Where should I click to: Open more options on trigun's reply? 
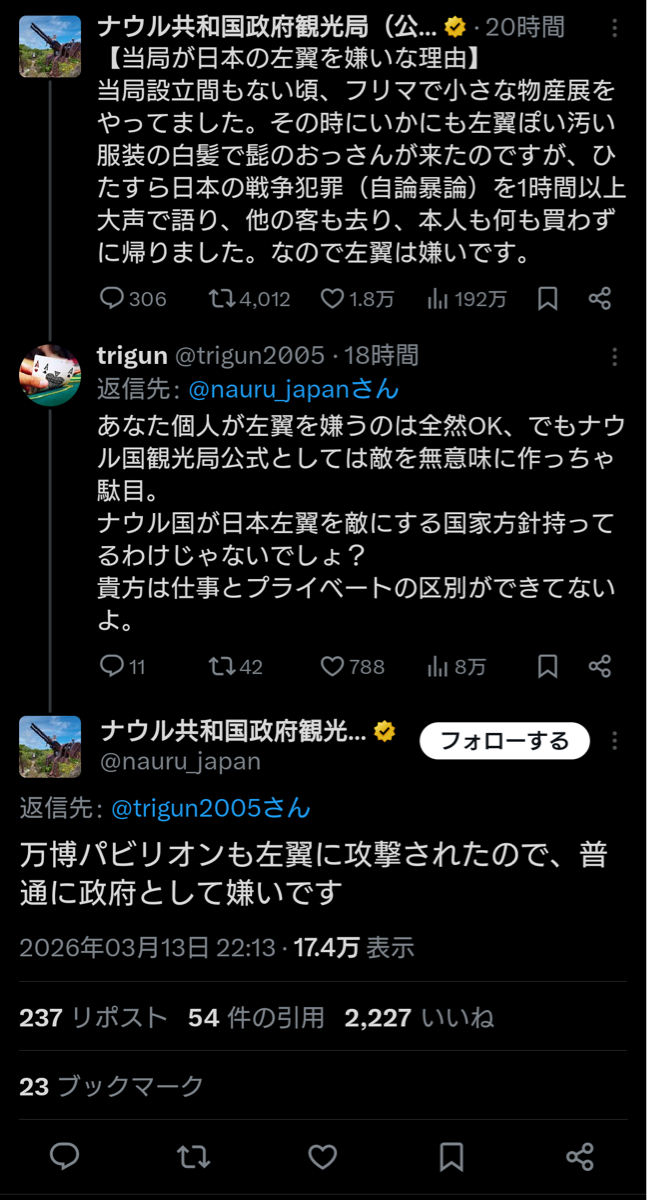(x=615, y=356)
